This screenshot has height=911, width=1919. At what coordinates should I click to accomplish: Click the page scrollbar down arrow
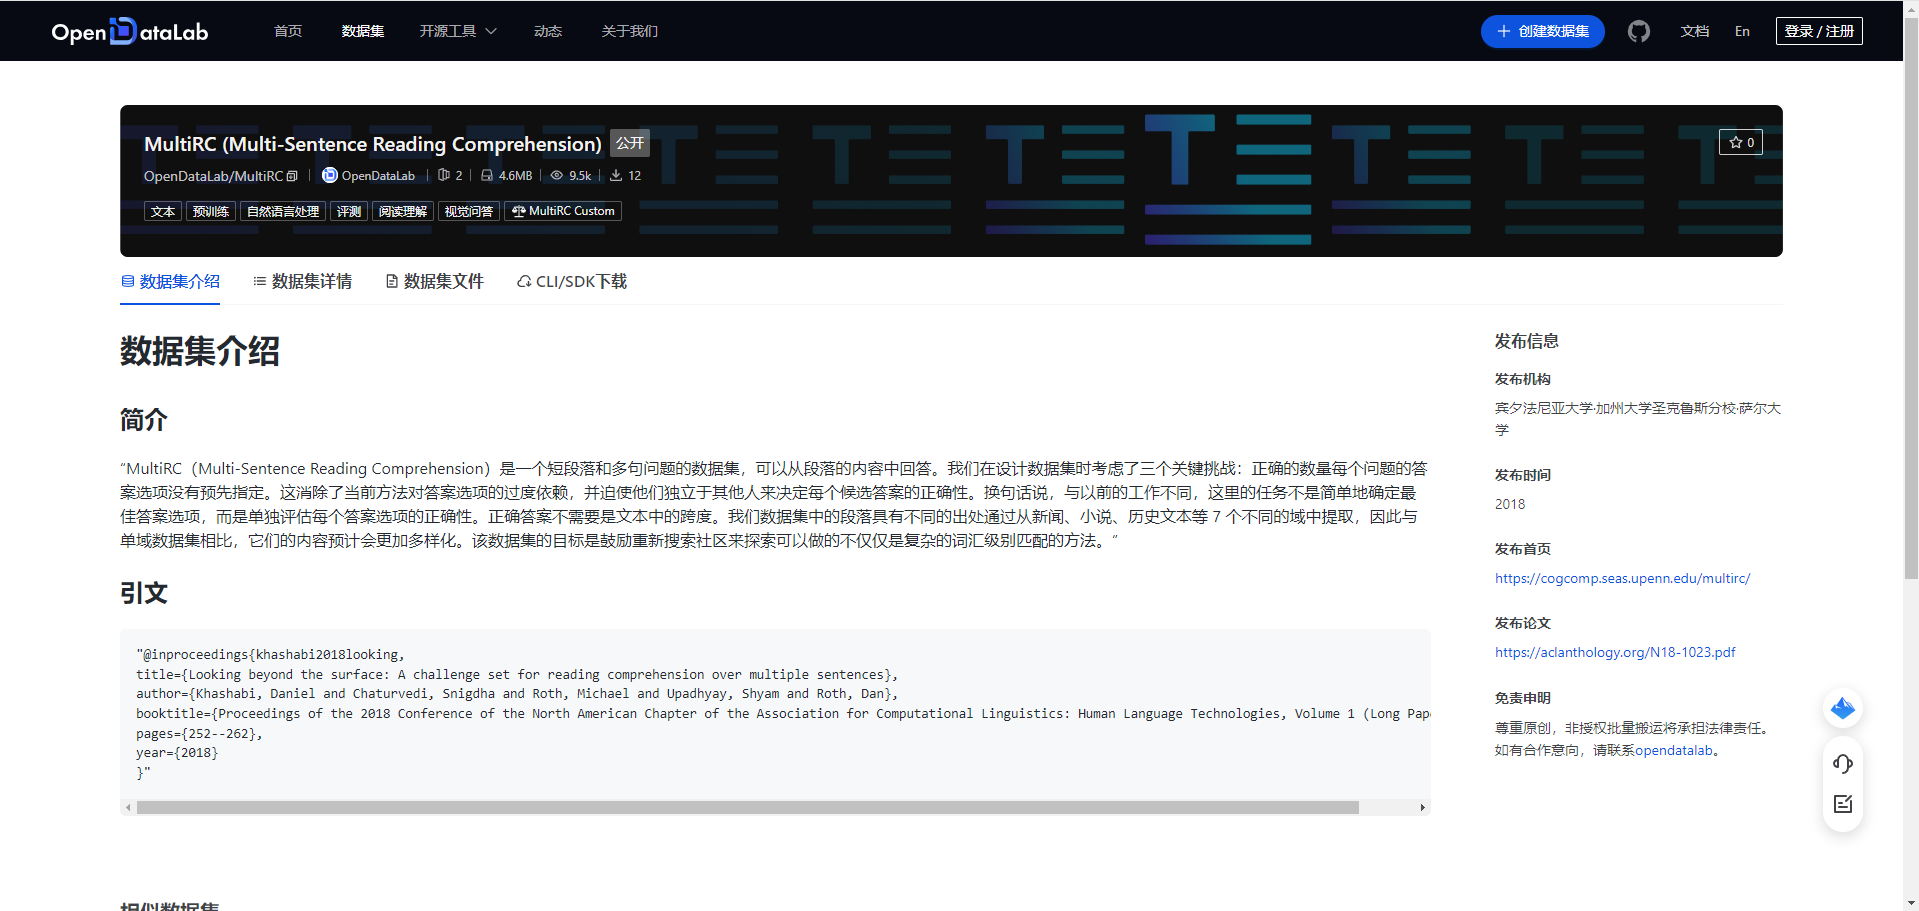coord(1911,903)
